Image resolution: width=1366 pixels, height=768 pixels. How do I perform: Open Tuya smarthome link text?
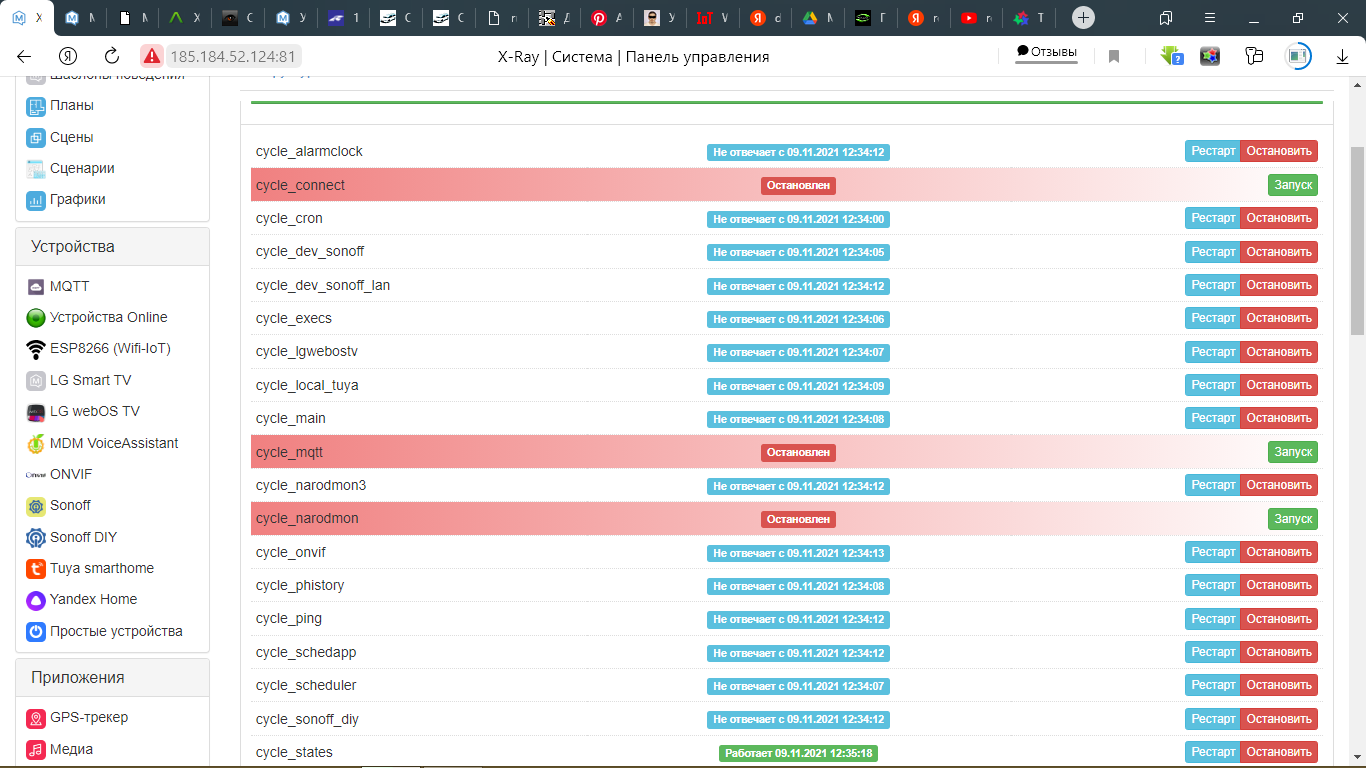coord(102,569)
